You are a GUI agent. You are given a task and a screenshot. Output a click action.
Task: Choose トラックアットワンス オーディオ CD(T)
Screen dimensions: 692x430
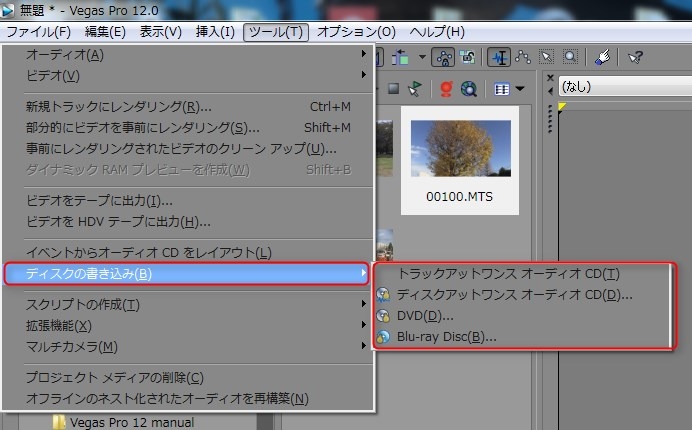coord(523,274)
